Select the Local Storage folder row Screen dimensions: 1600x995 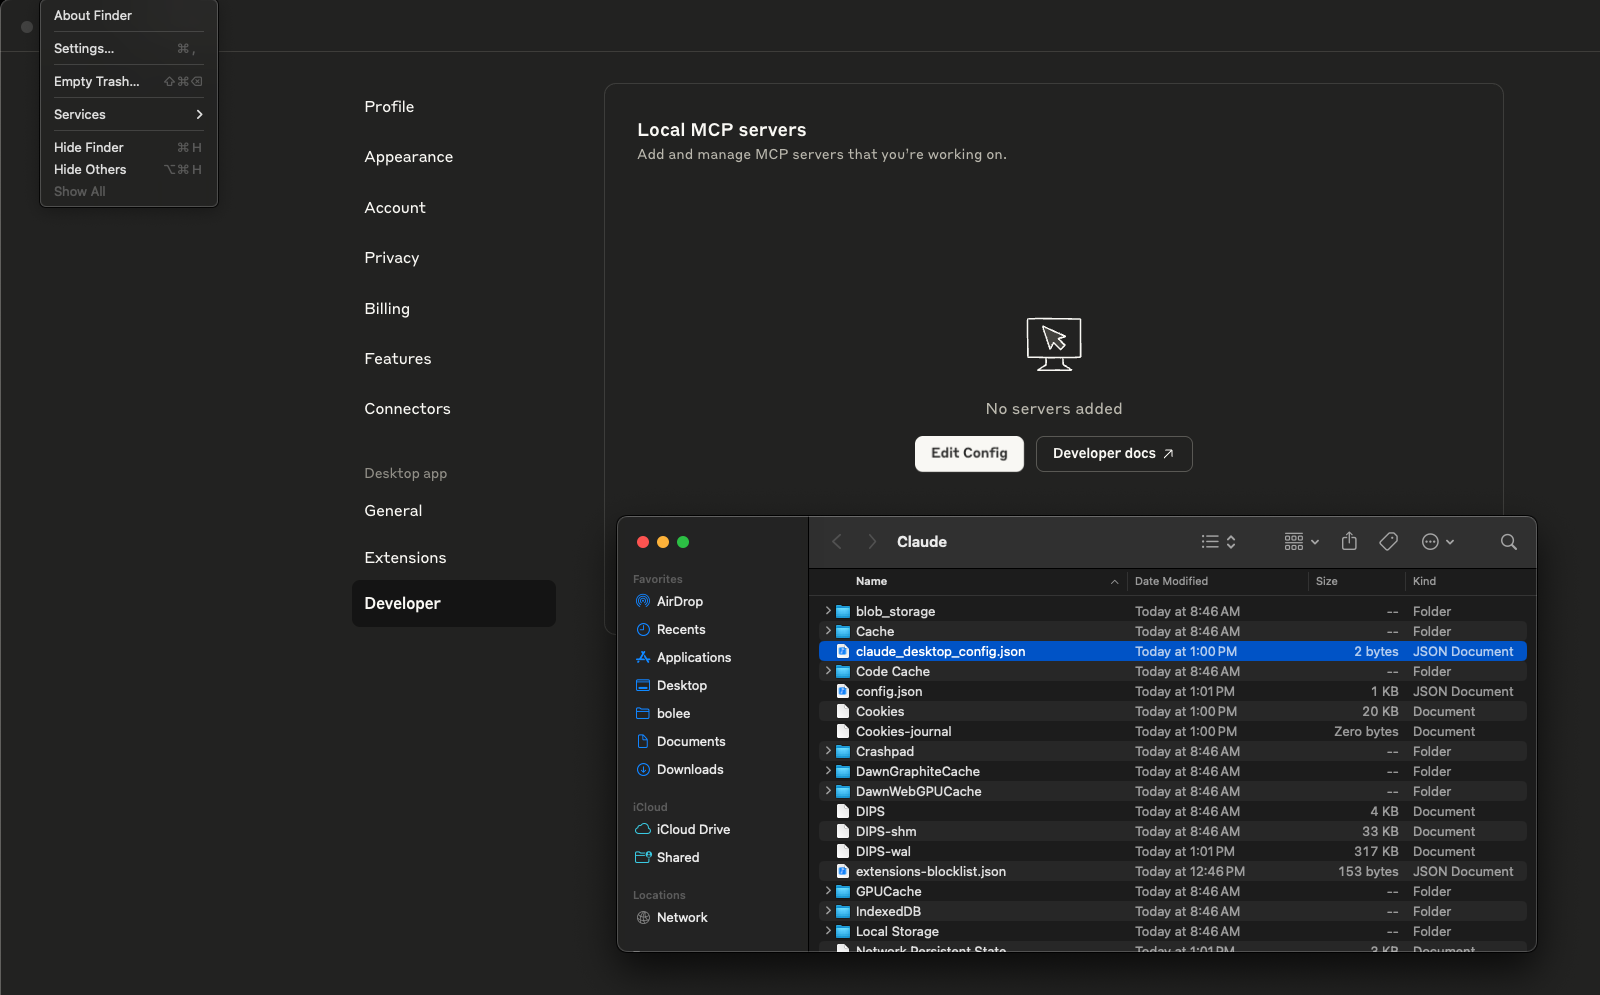1172,931
